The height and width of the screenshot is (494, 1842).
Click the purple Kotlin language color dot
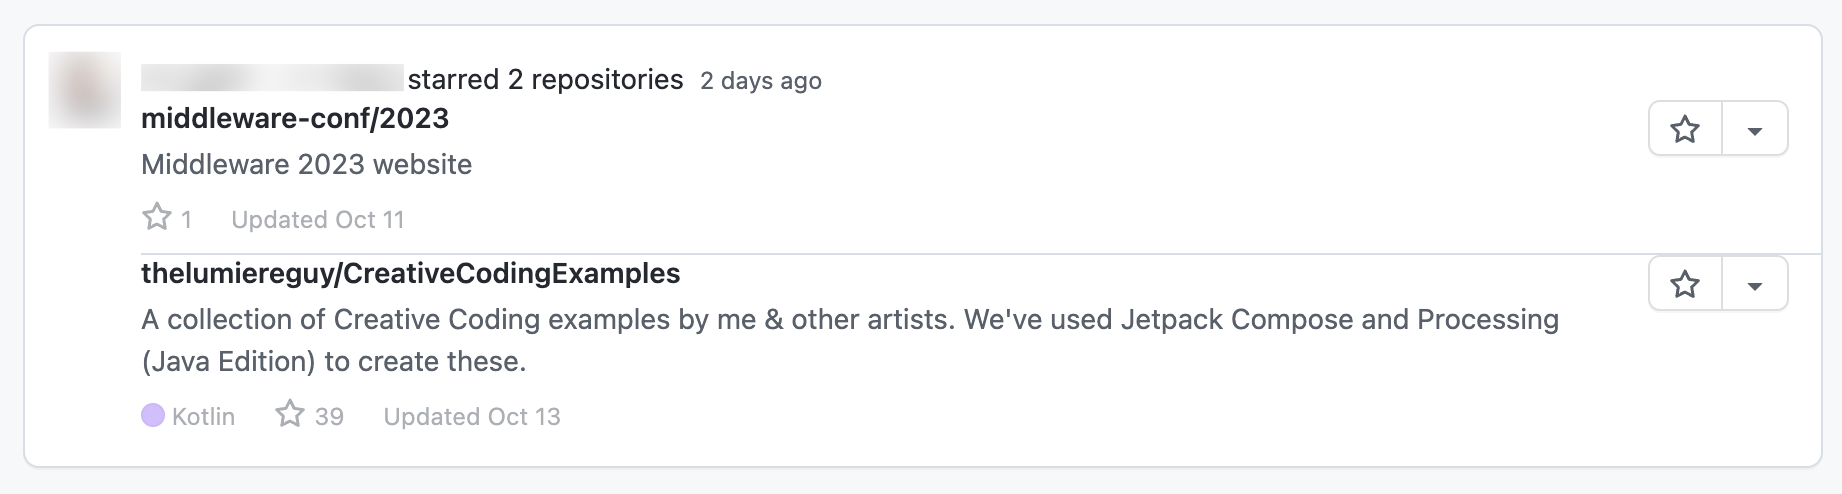click(x=153, y=415)
